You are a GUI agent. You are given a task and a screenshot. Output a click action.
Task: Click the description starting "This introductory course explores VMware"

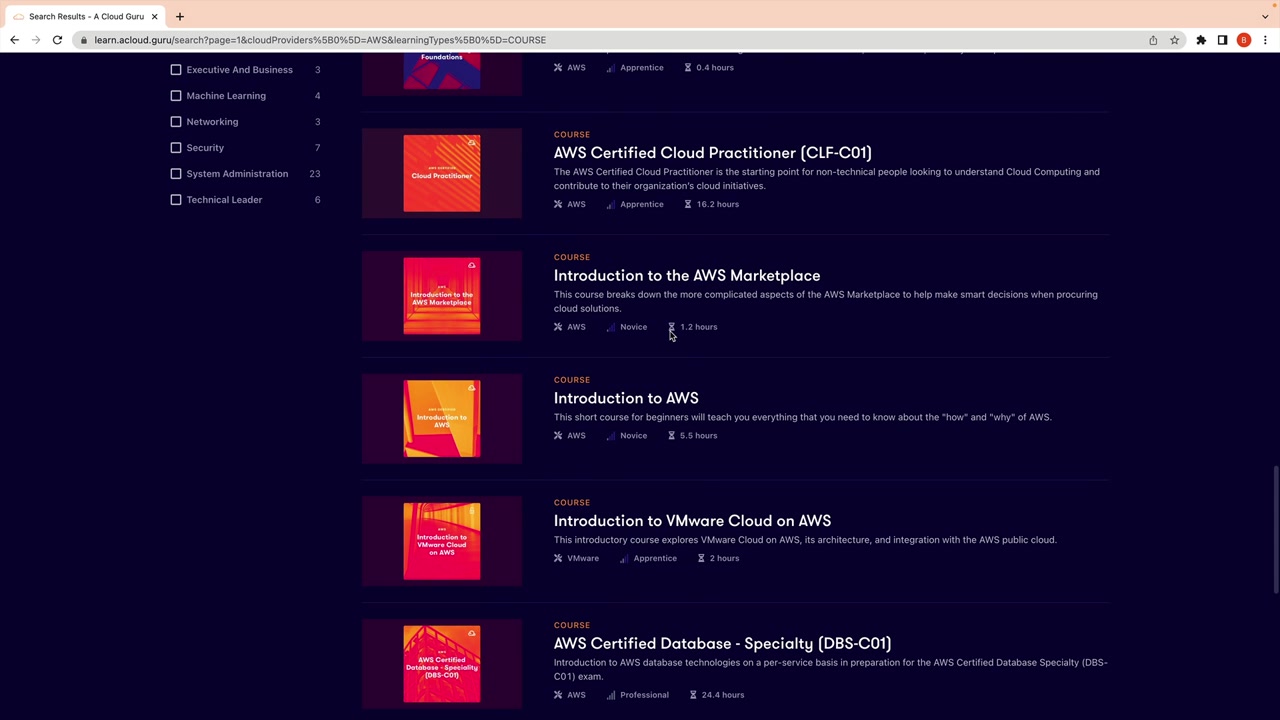click(805, 540)
